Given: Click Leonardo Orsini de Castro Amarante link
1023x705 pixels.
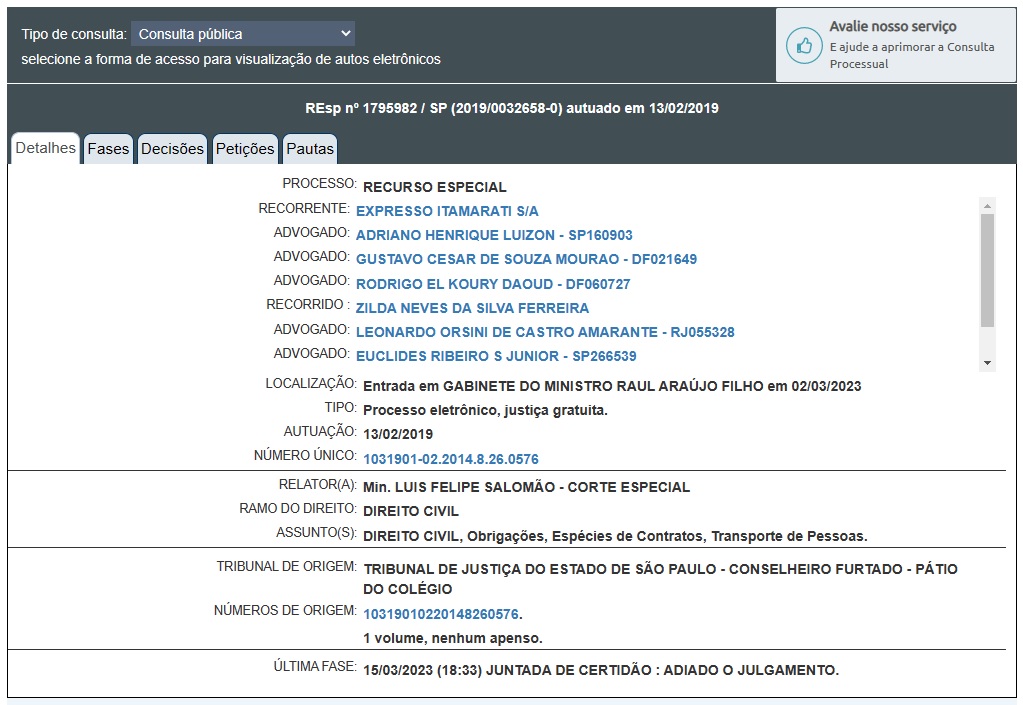Looking at the screenshot, I should 545,332.
